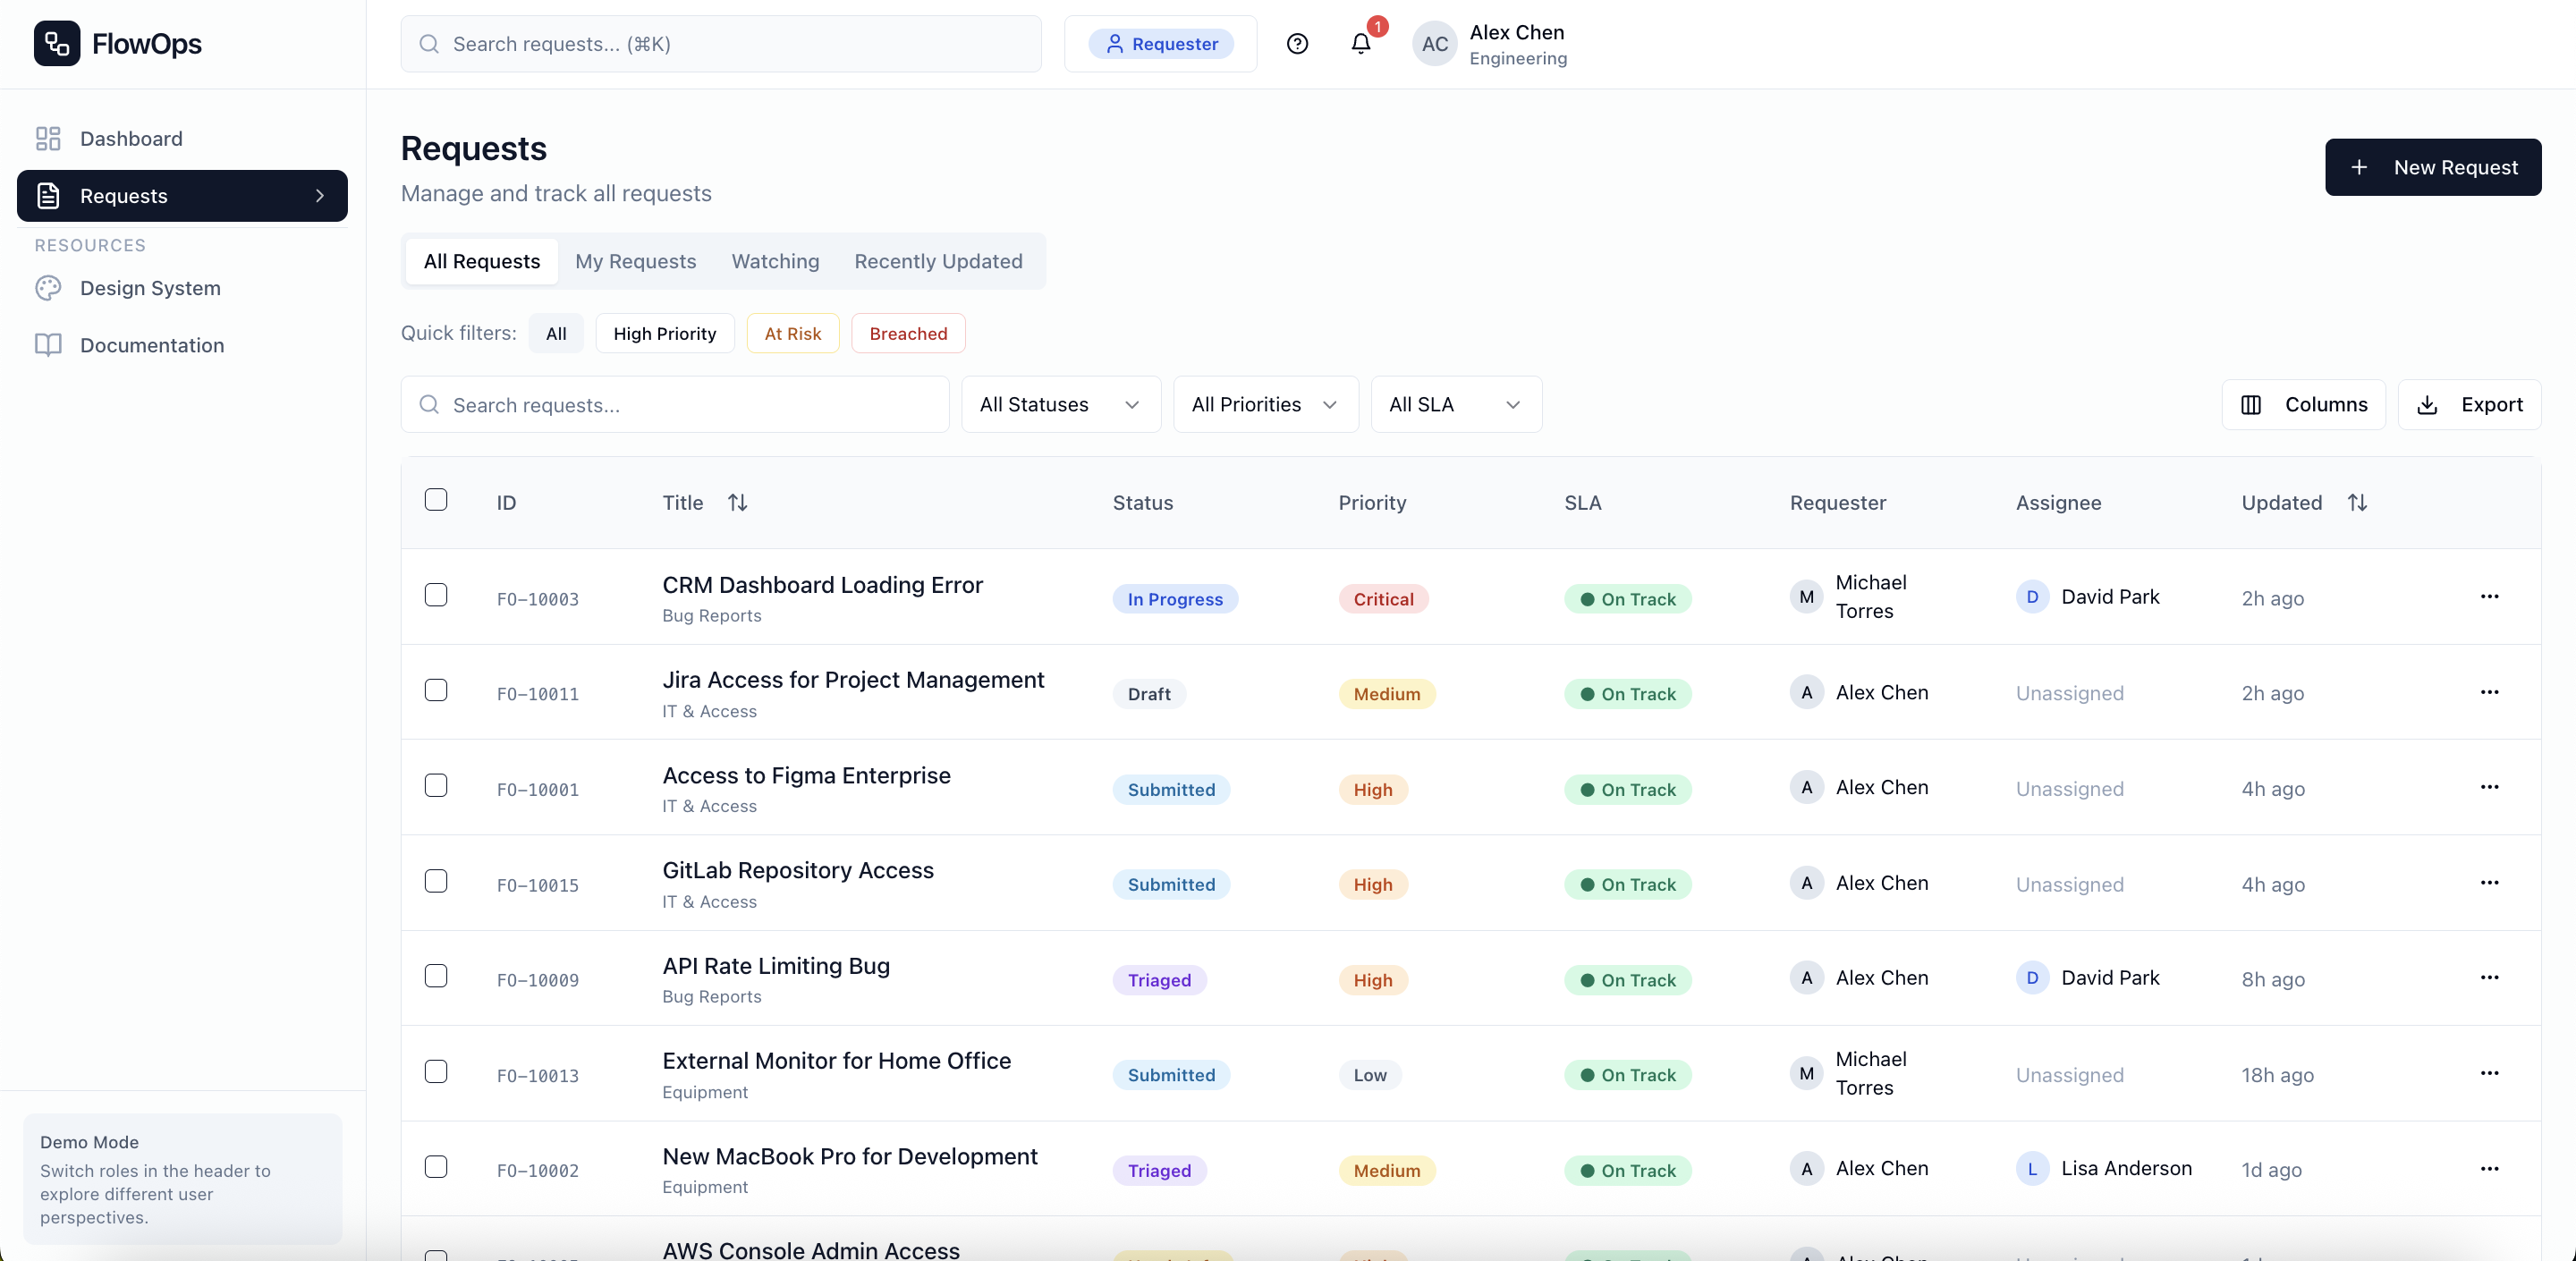Open row actions for CRM Dashboard Loading Error
Viewport: 2576px width, 1261px height.
[x=2489, y=597]
